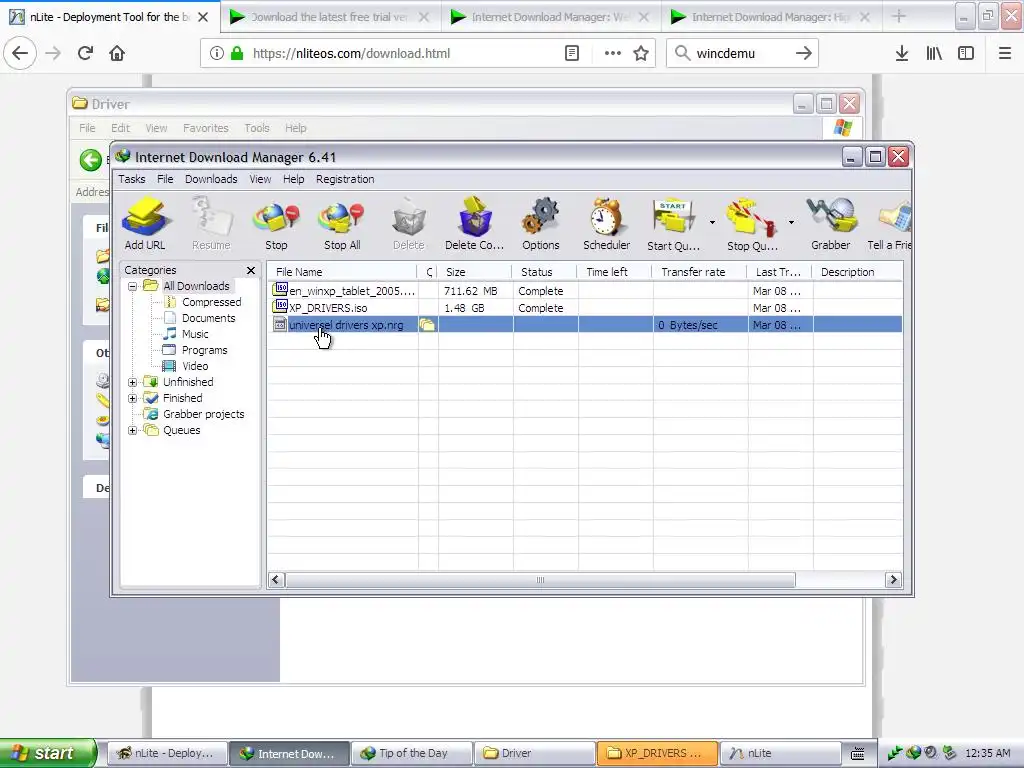The height and width of the screenshot is (768, 1024).
Task: Switch to nLite taskbar item
Action: [780, 753]
